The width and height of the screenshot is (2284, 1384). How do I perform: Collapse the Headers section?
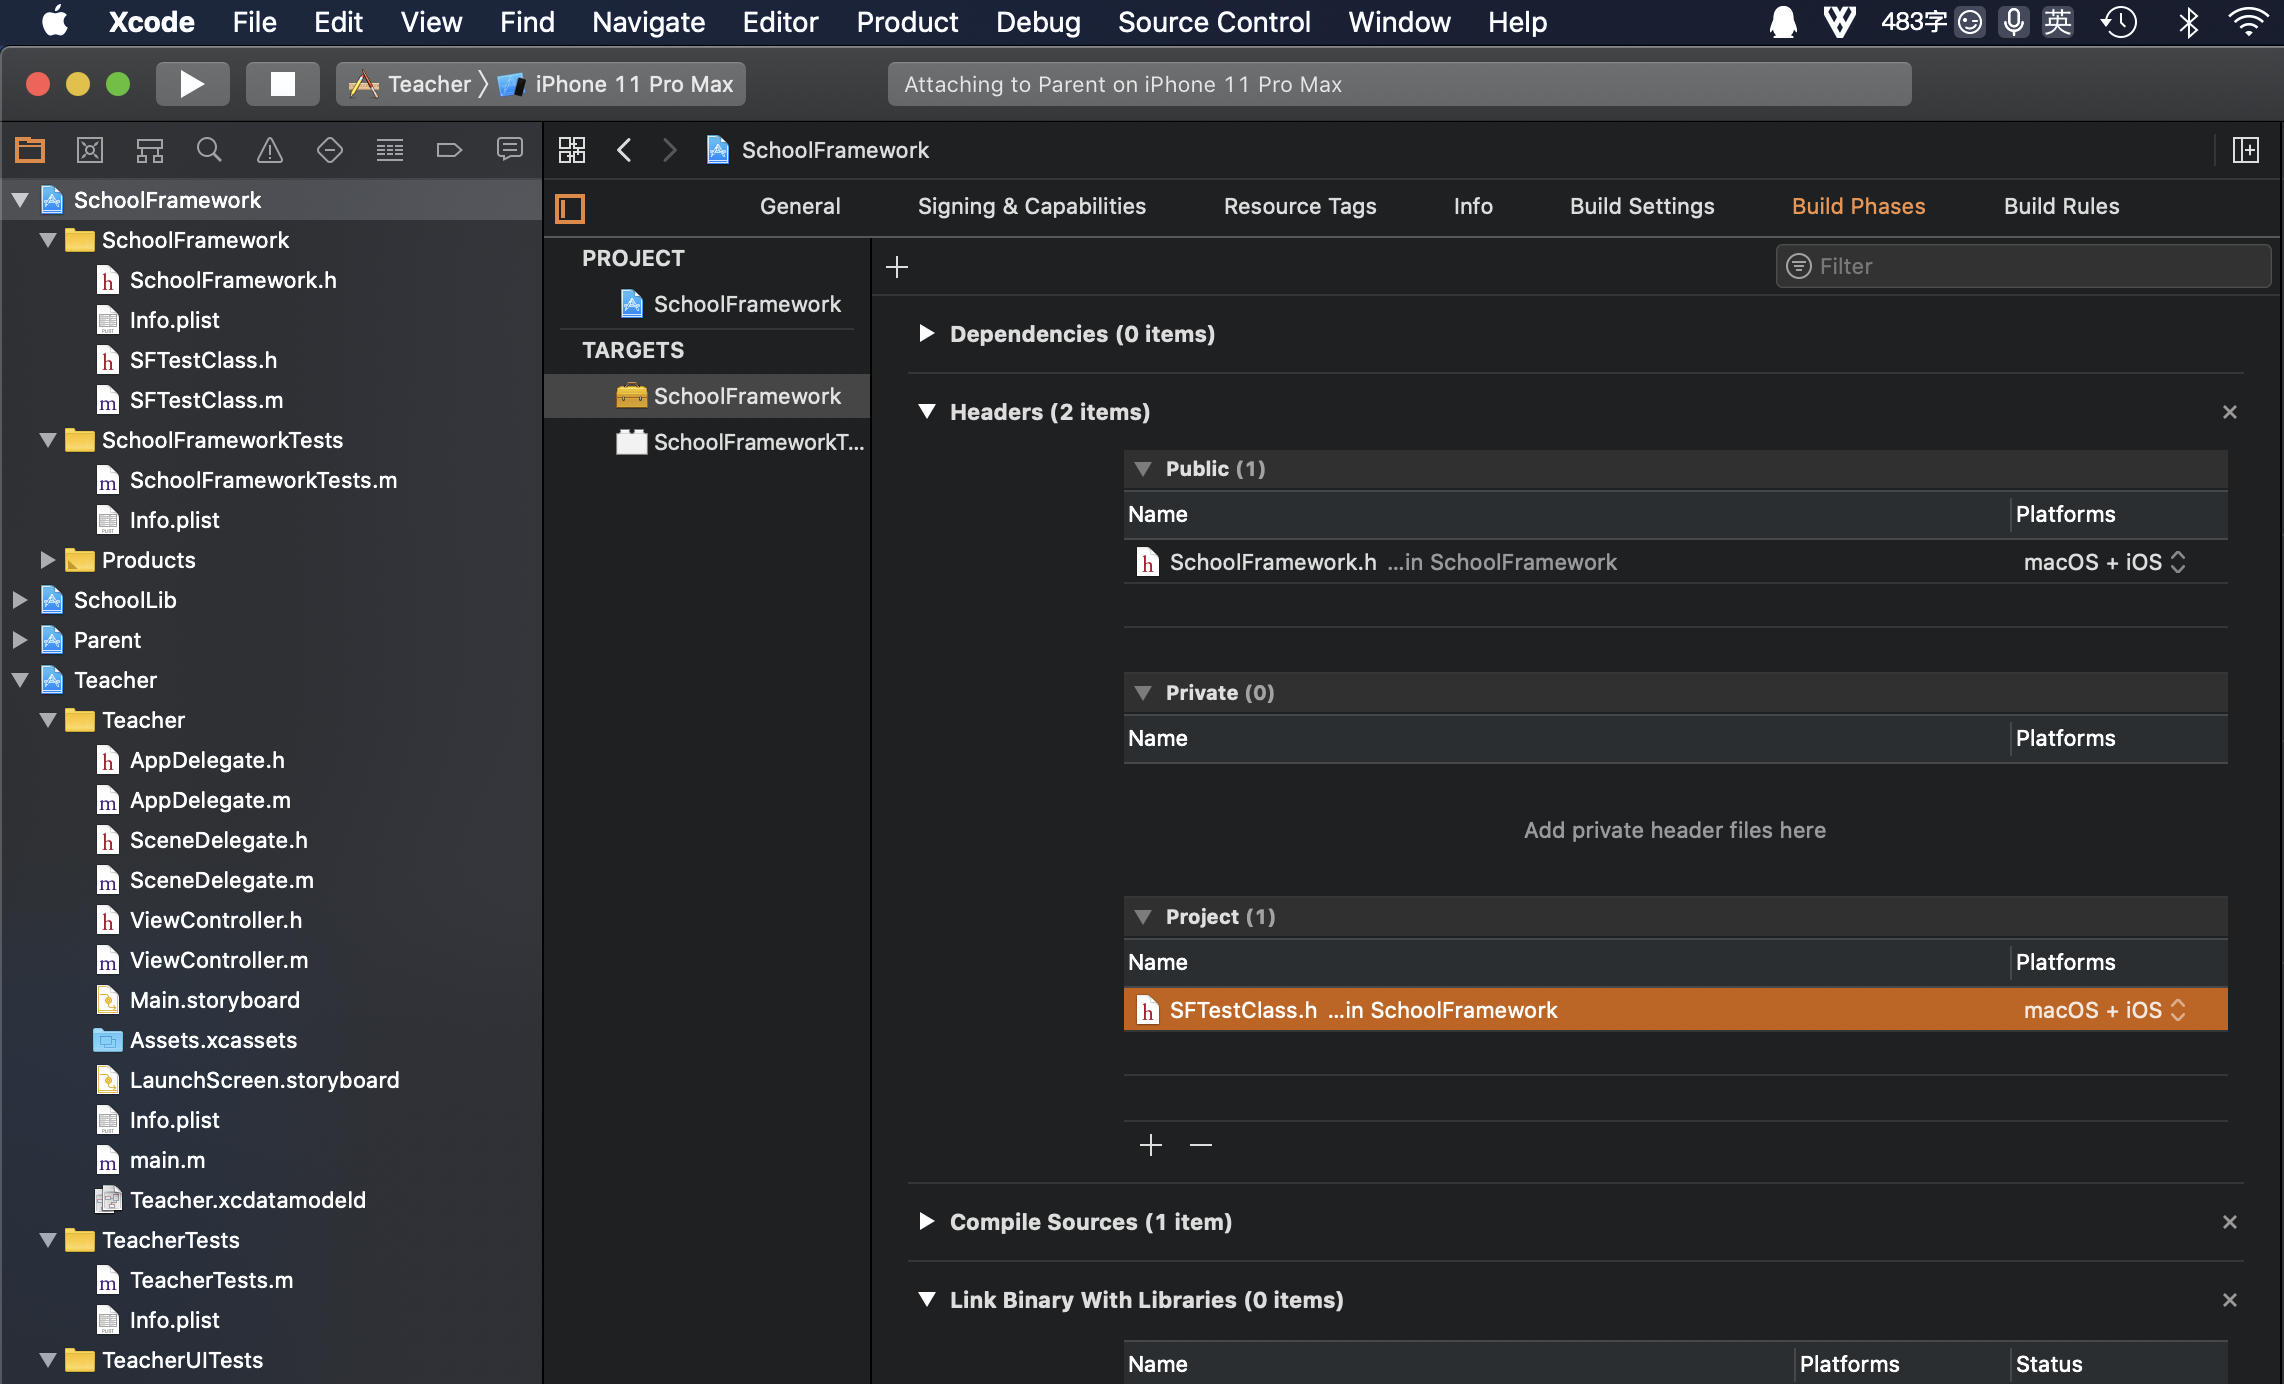click(x=927, y=412)
